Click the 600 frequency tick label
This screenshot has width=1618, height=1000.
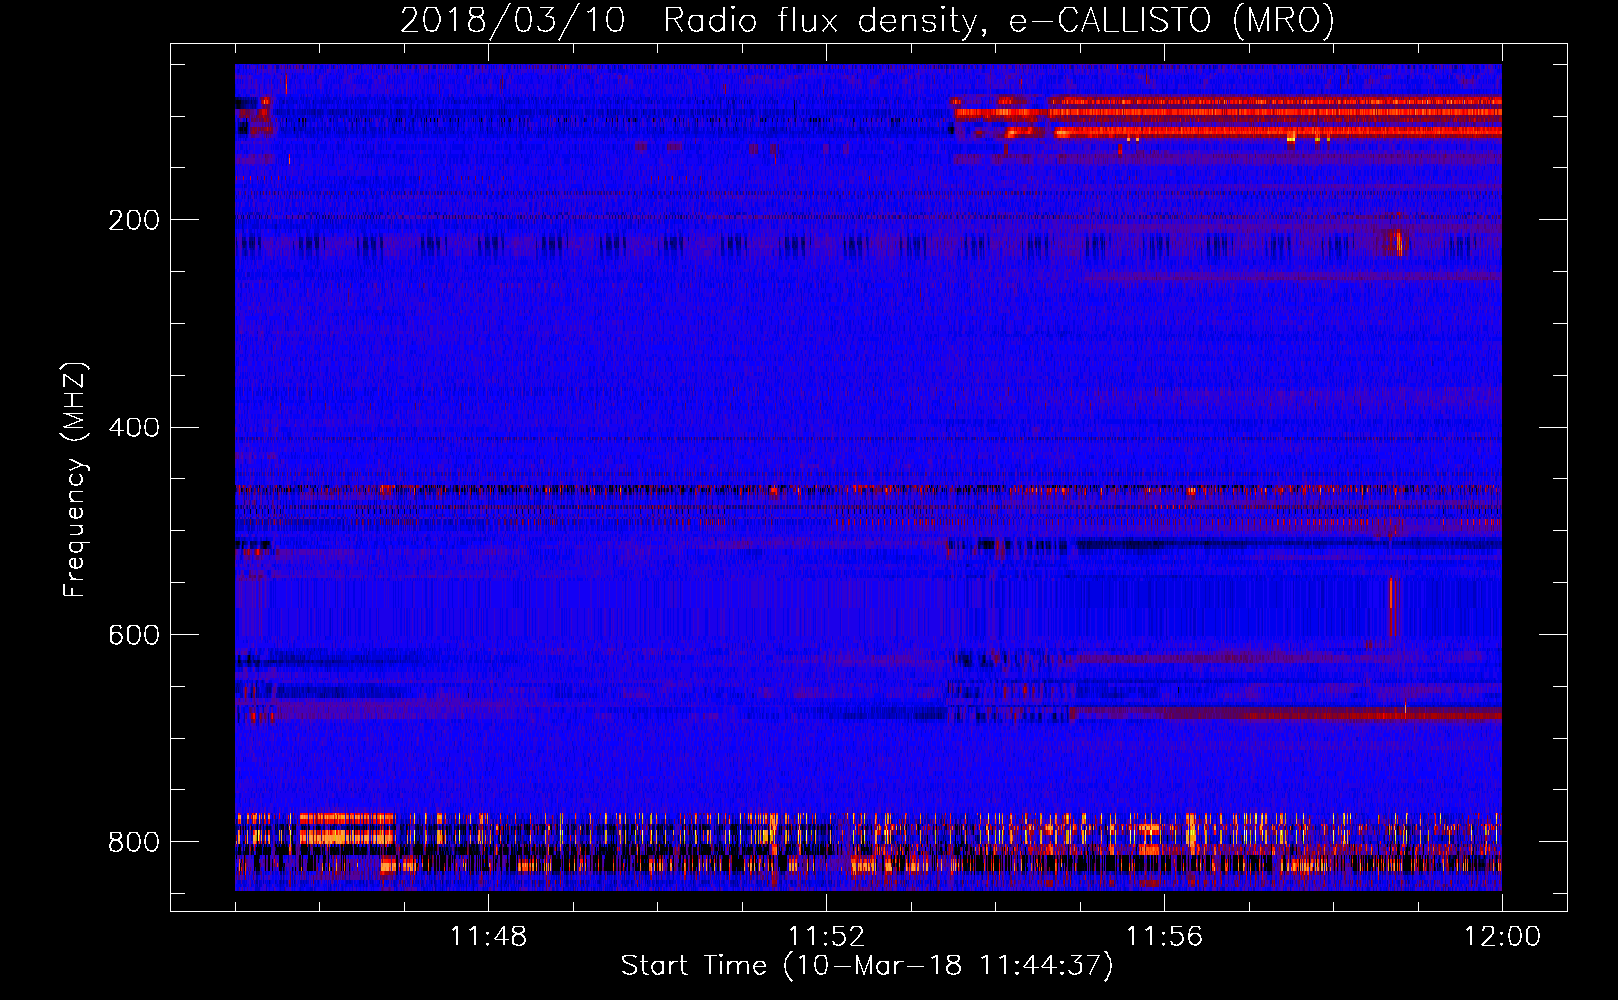(x=134, y=635)
